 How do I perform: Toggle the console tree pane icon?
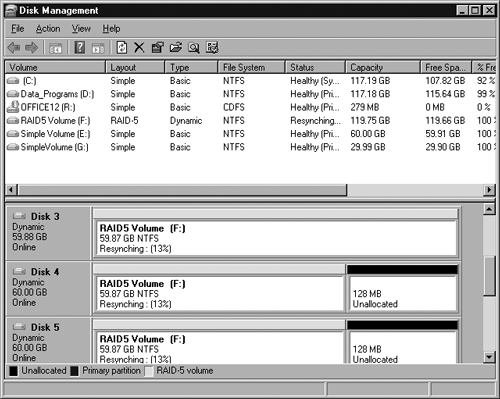56,48
